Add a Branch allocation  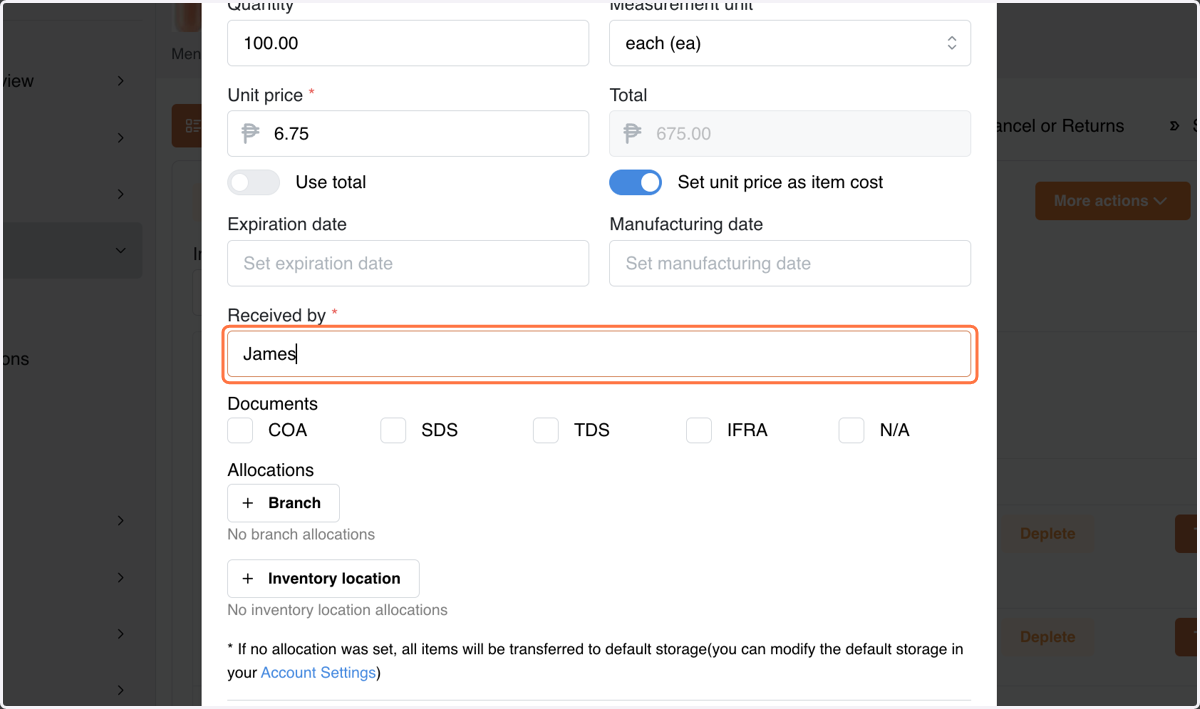(284, 503)
